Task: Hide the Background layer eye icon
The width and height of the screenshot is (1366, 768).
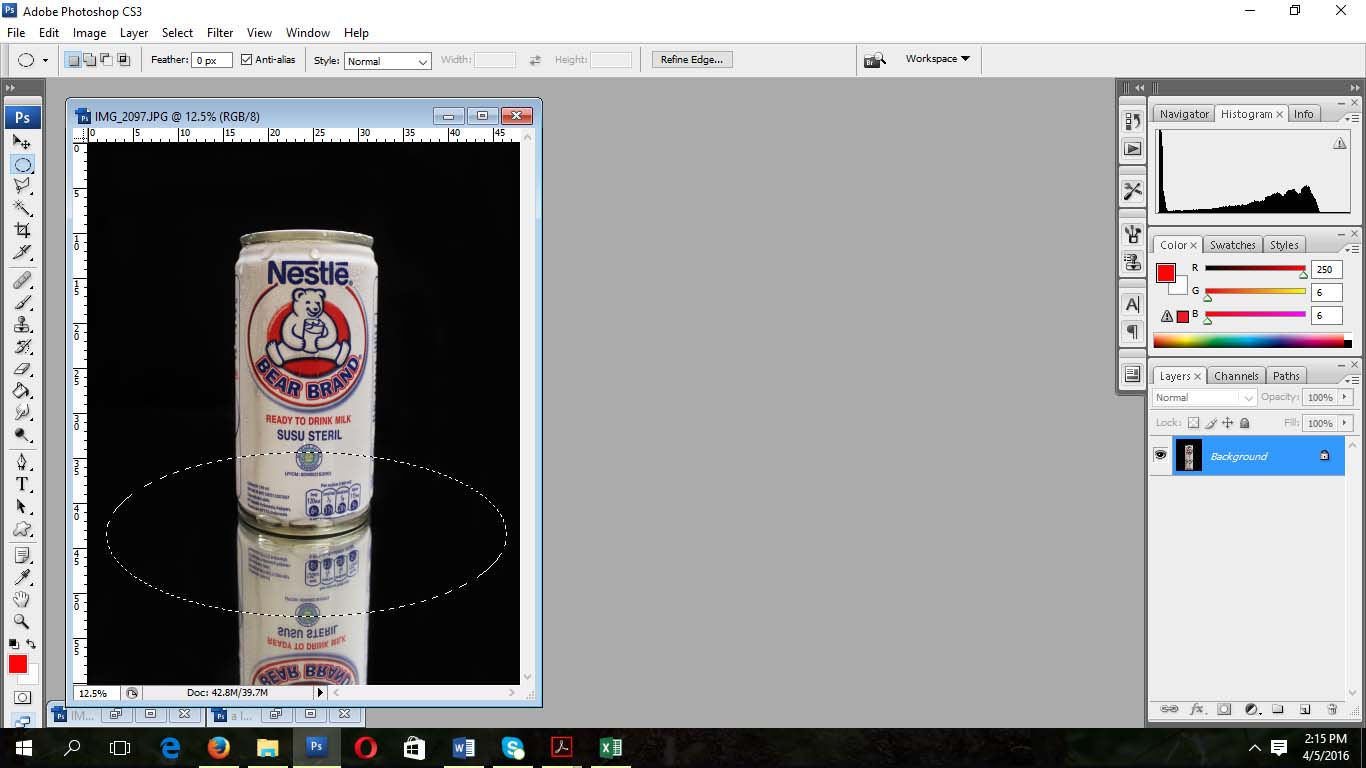Action: coord(1160,455)
